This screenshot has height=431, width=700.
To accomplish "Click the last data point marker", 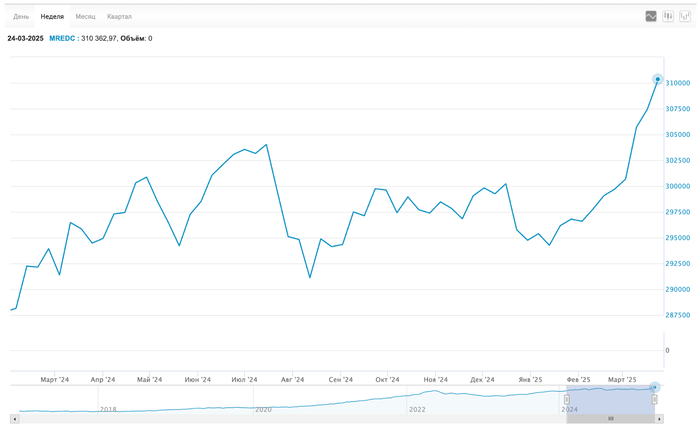I will [x=657, y=79].
